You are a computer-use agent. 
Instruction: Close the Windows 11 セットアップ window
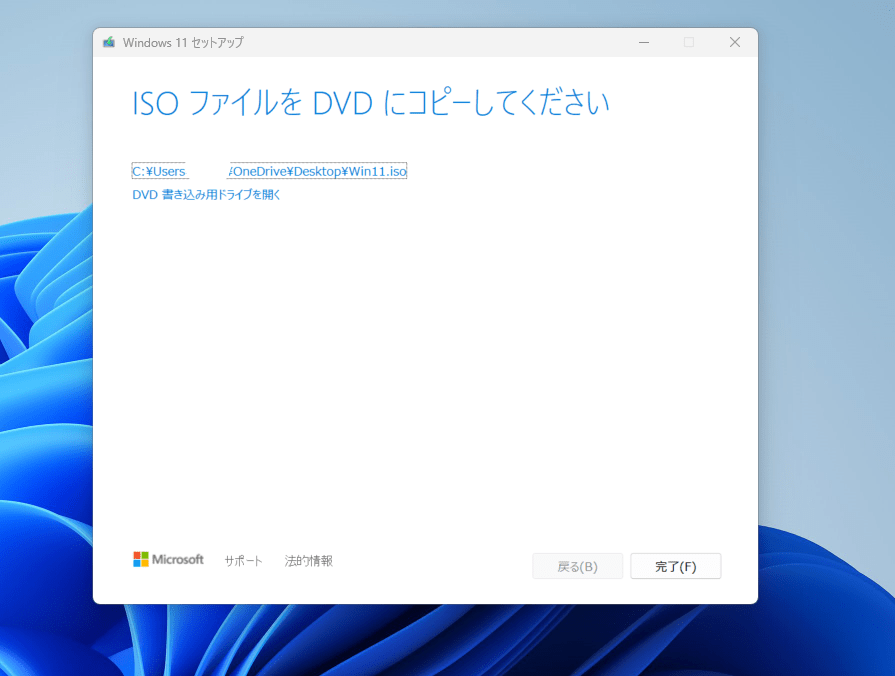tap(735, 42)
